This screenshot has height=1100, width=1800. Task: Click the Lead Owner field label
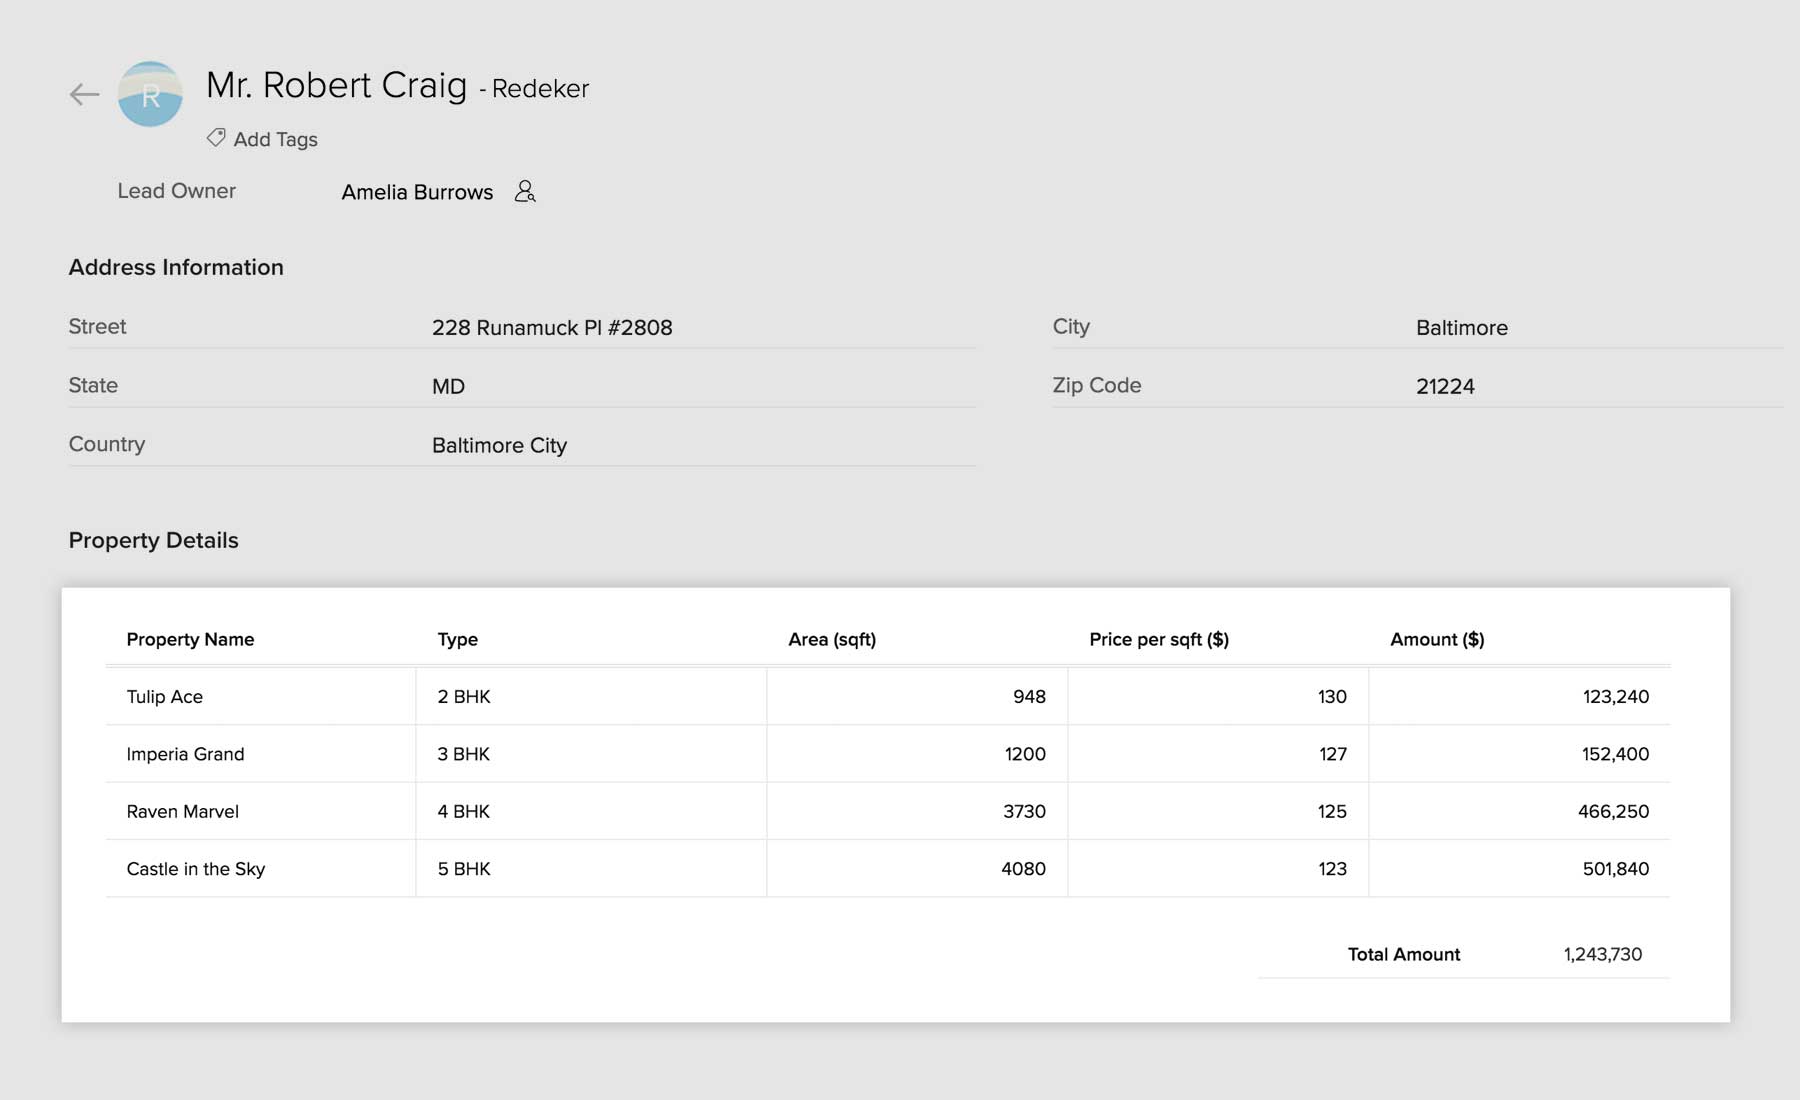(176, 191)
